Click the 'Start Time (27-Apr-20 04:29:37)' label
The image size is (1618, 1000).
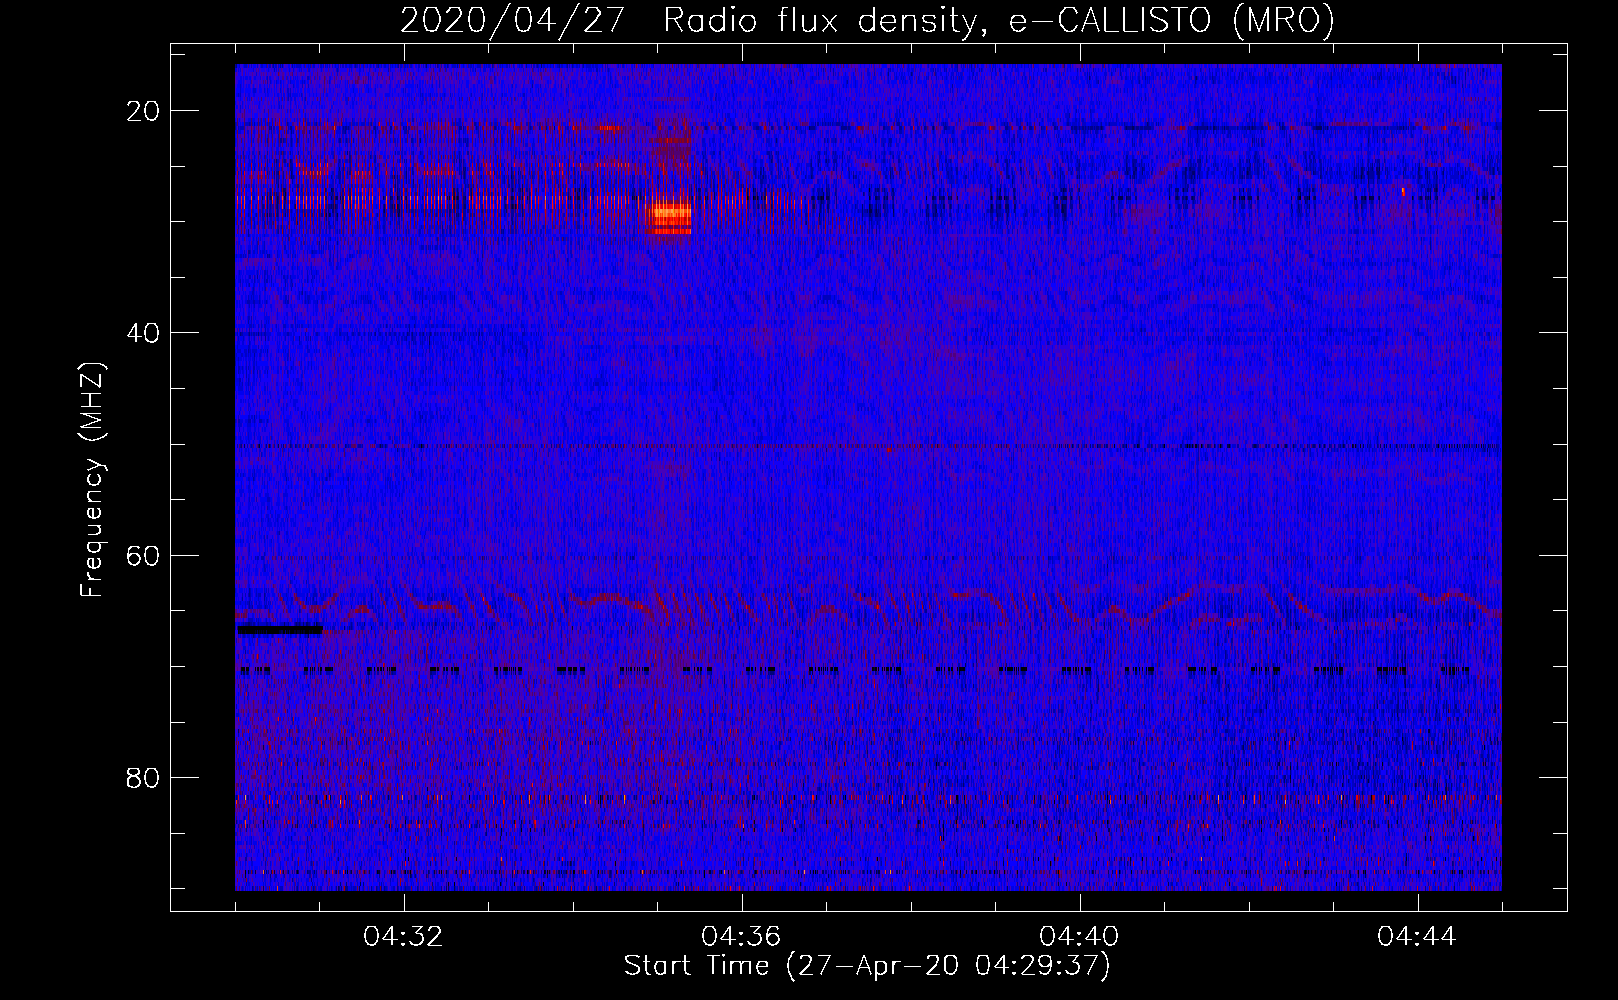coord(867,966)
